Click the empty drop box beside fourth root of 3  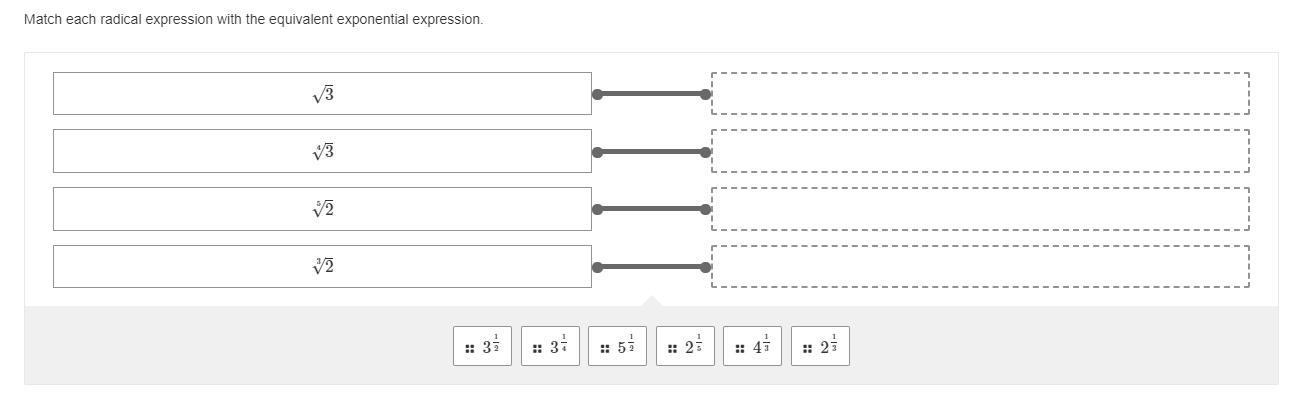pos(980,151)
